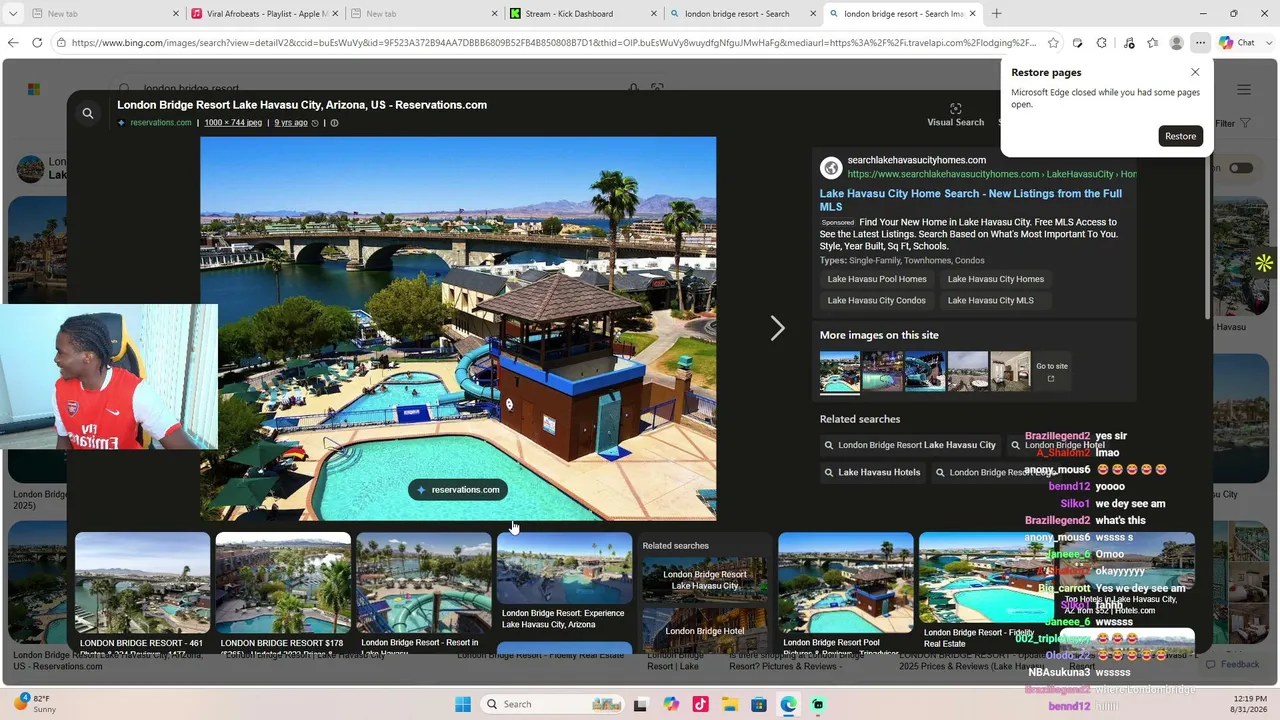Switch to the first New tab
1280x720 pixels.
pos(105,14)
